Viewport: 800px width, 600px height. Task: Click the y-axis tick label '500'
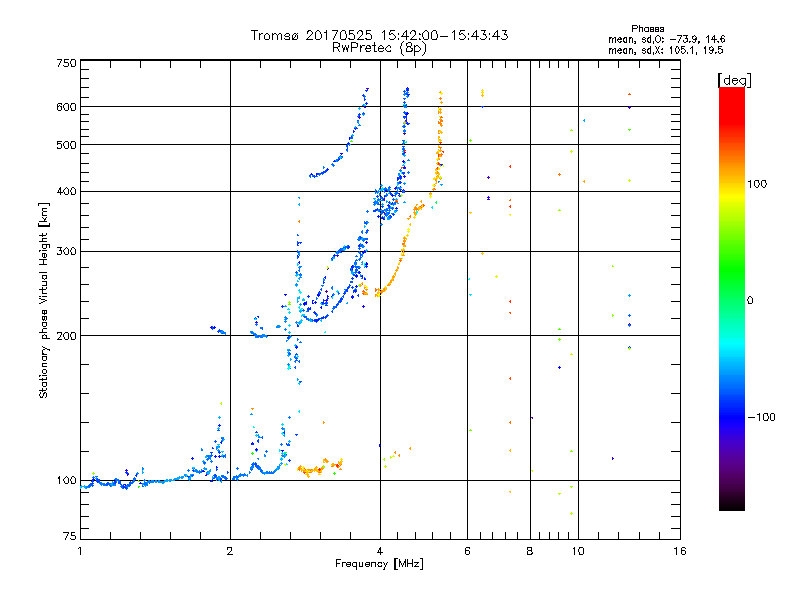point(66,145)
